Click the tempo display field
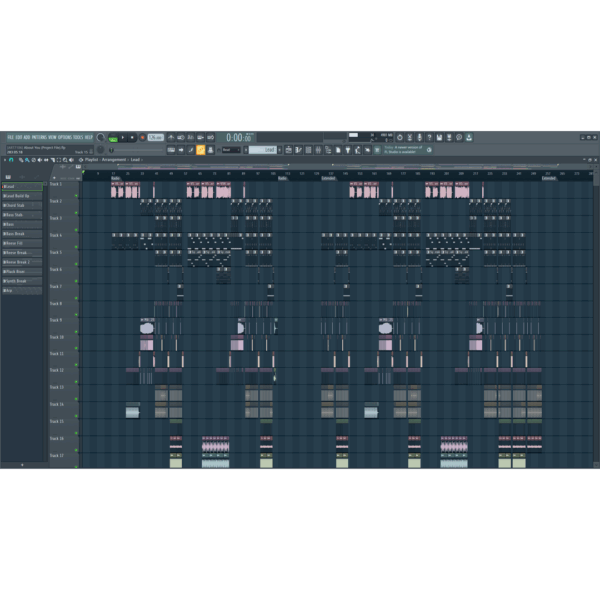The width and height of the screenshot is (600, 600). pos(156,137)
